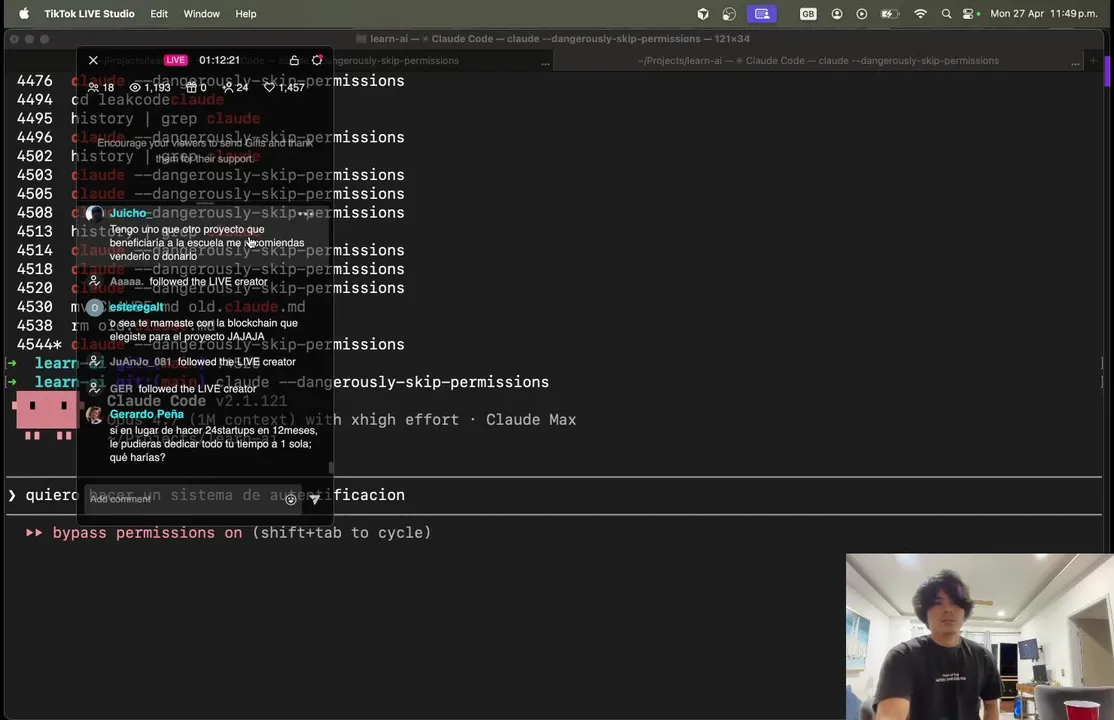1114x720 pixels.
Task: Click the Encourage your viewers to send Gifts message
Action: [205, 151]
